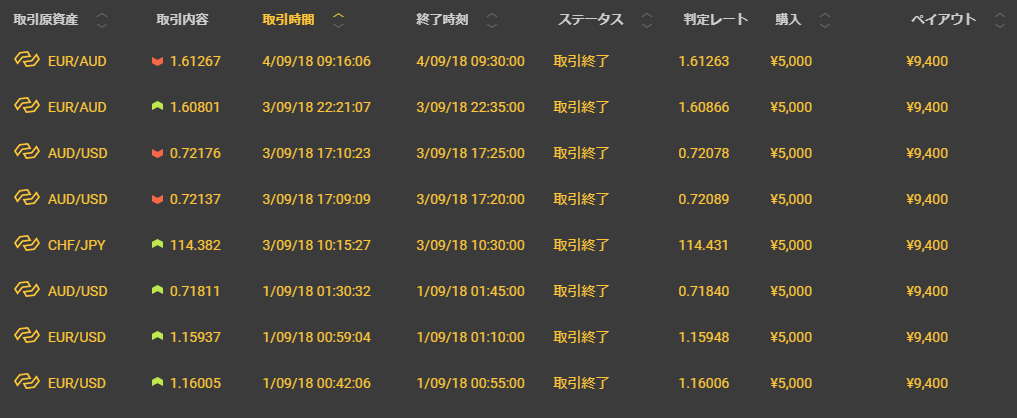
Task: Click the red down arrow next to 1.61267
Action: [x=157, y=61]
